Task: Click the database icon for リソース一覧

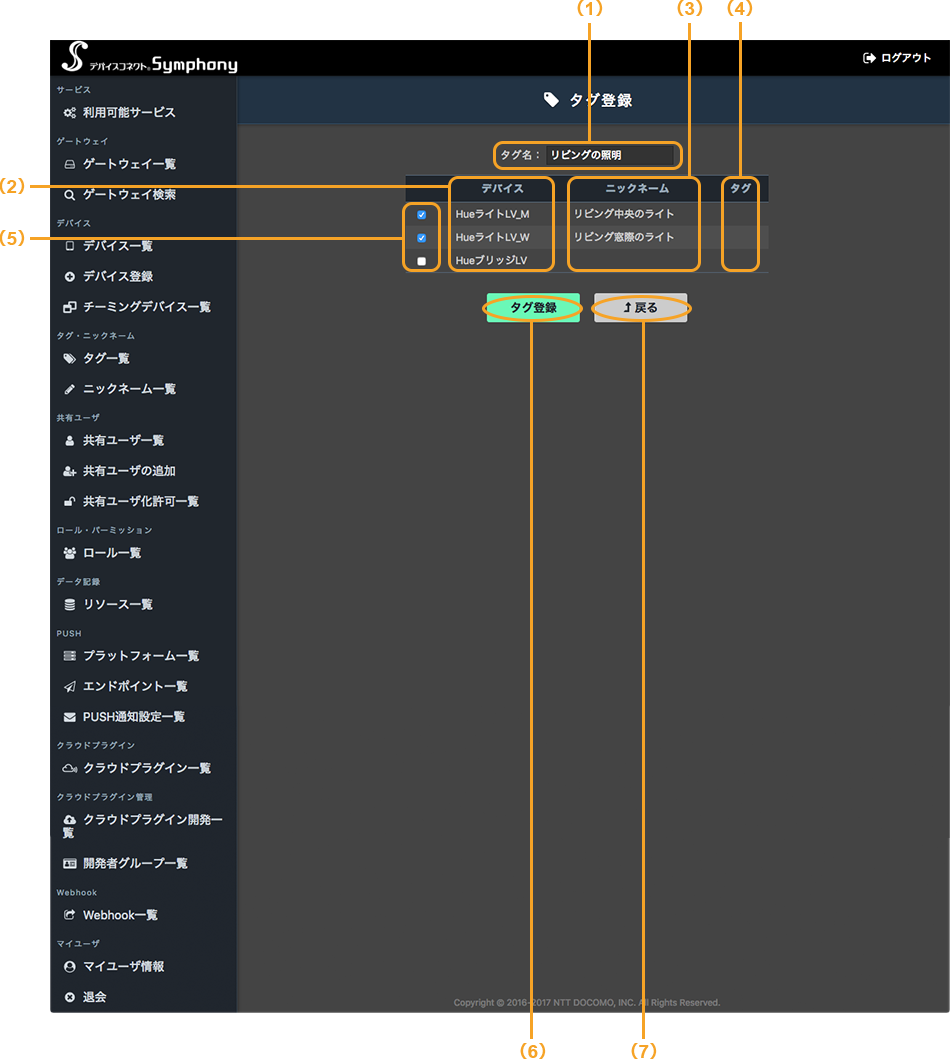Action: (x=70, y=604)
